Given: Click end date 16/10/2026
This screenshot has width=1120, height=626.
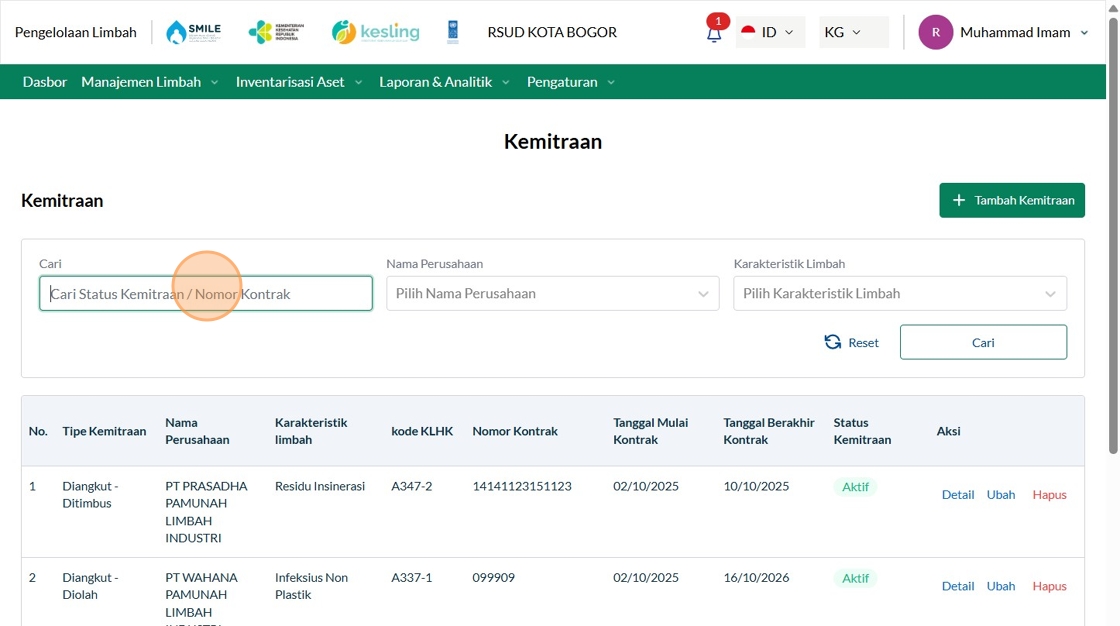Looking at the screenshot, I should (756, 577).
